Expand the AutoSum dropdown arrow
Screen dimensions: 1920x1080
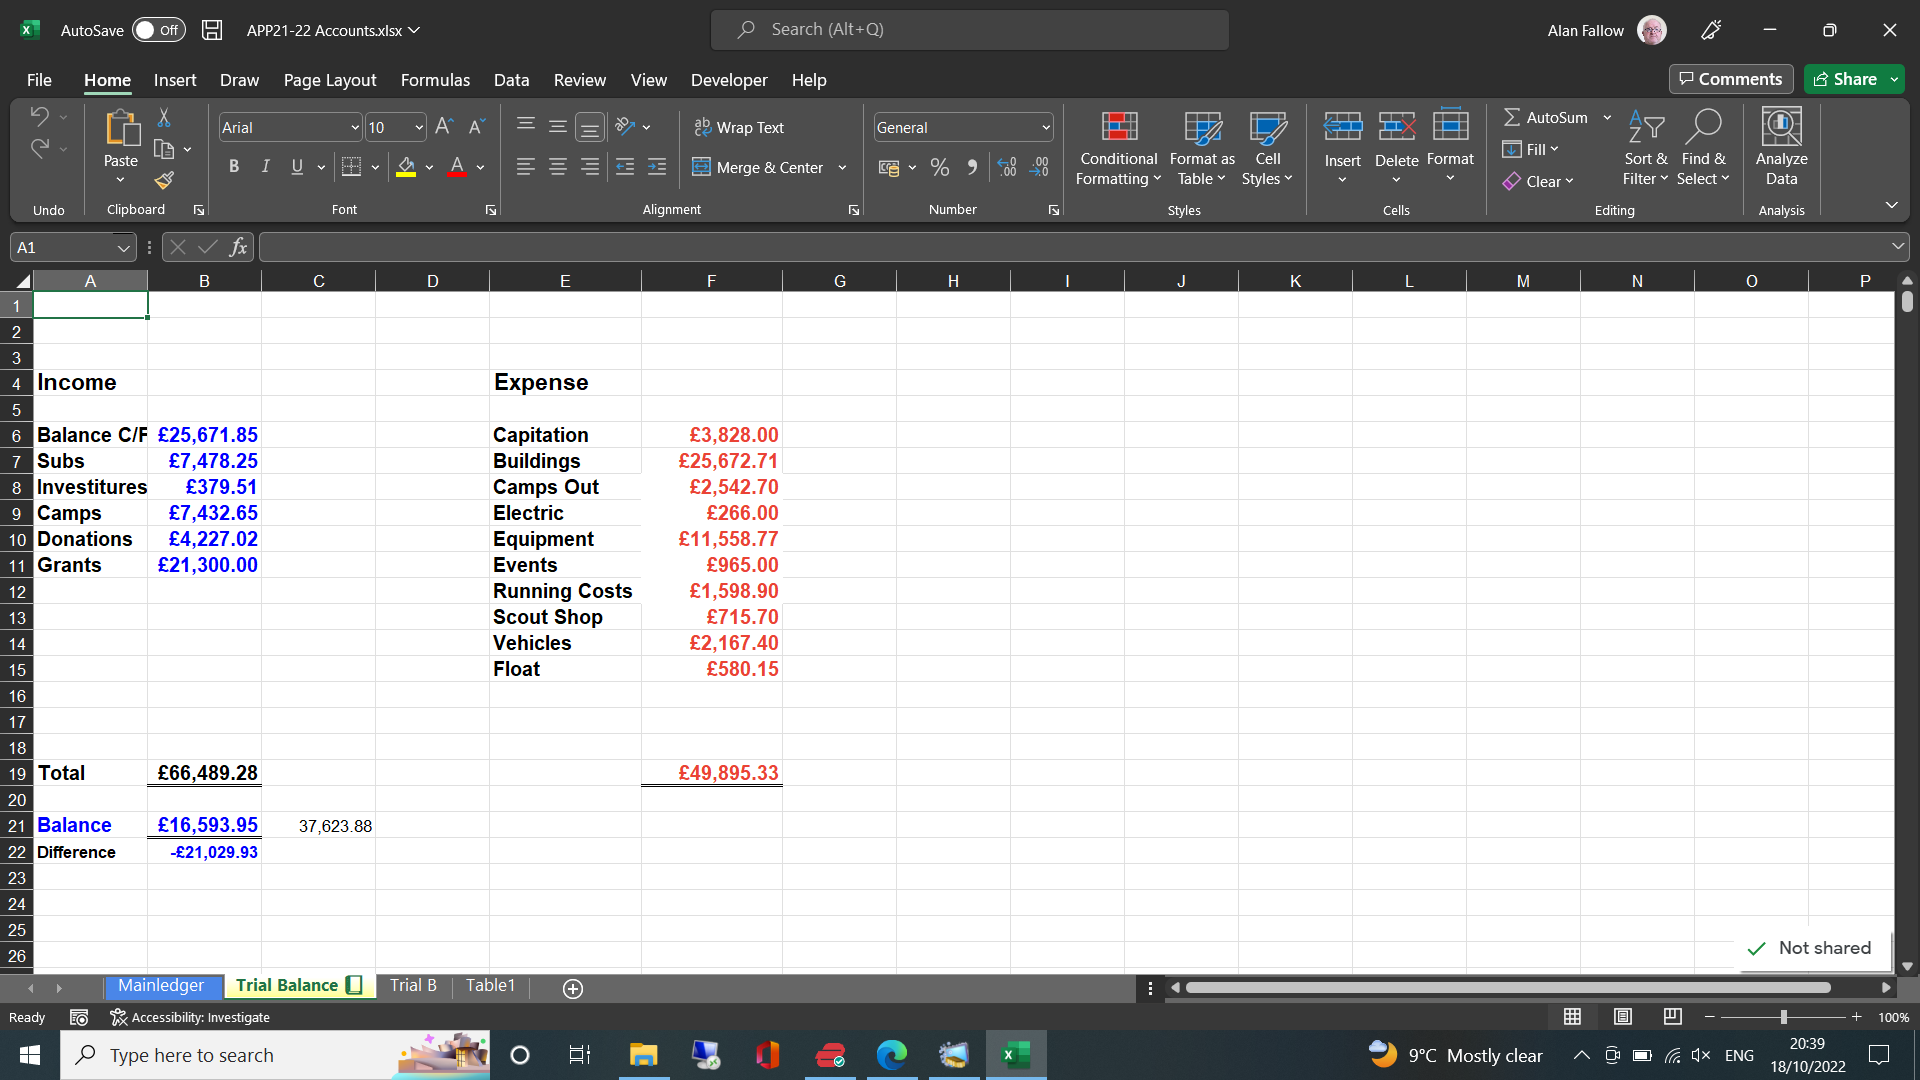click(1607, 118)
